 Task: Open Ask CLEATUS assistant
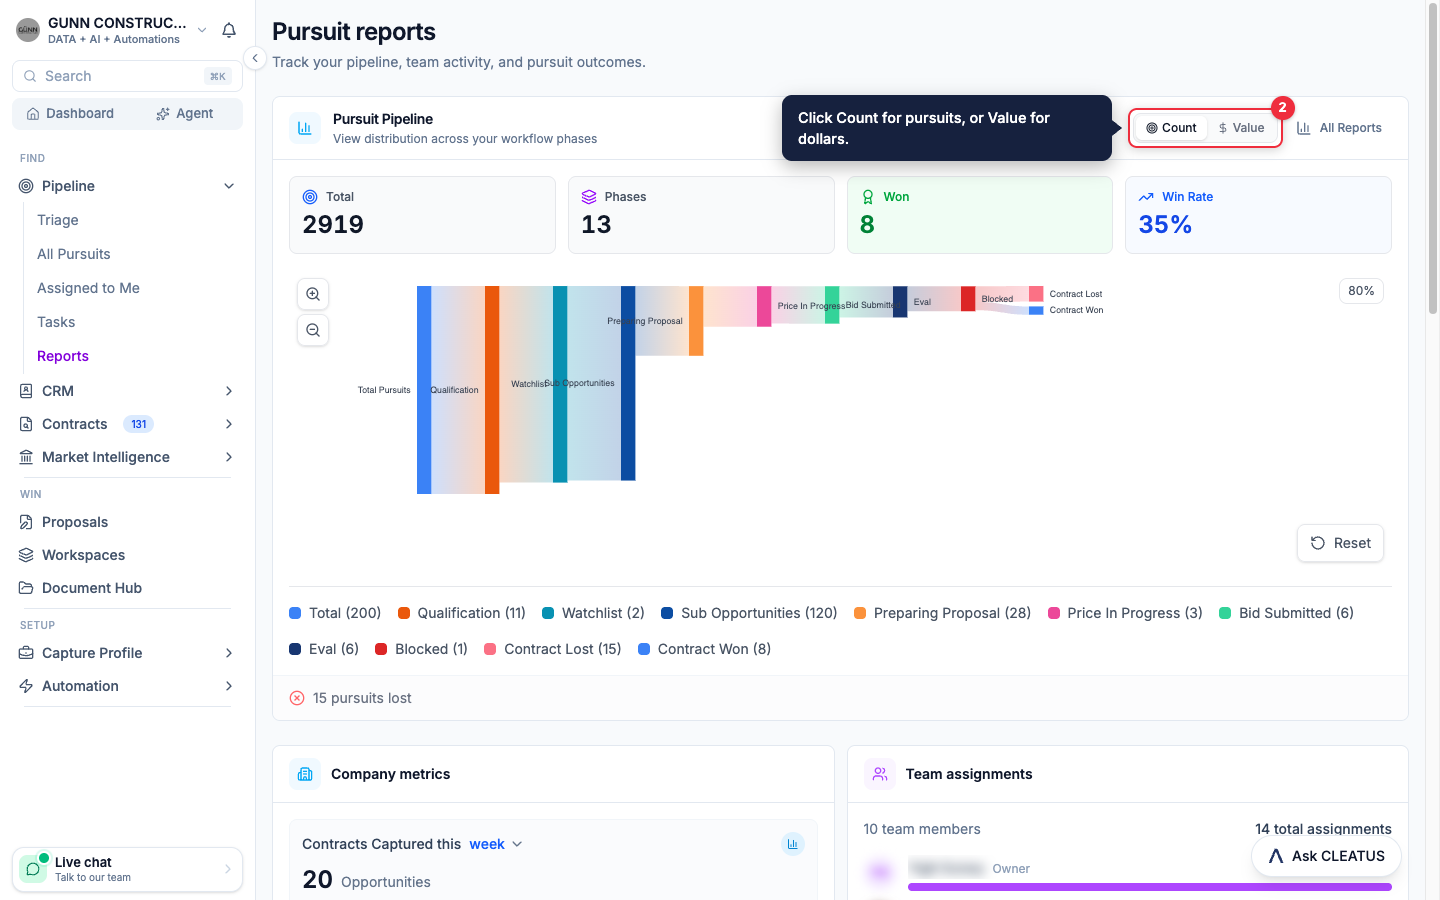[1326, 856]
